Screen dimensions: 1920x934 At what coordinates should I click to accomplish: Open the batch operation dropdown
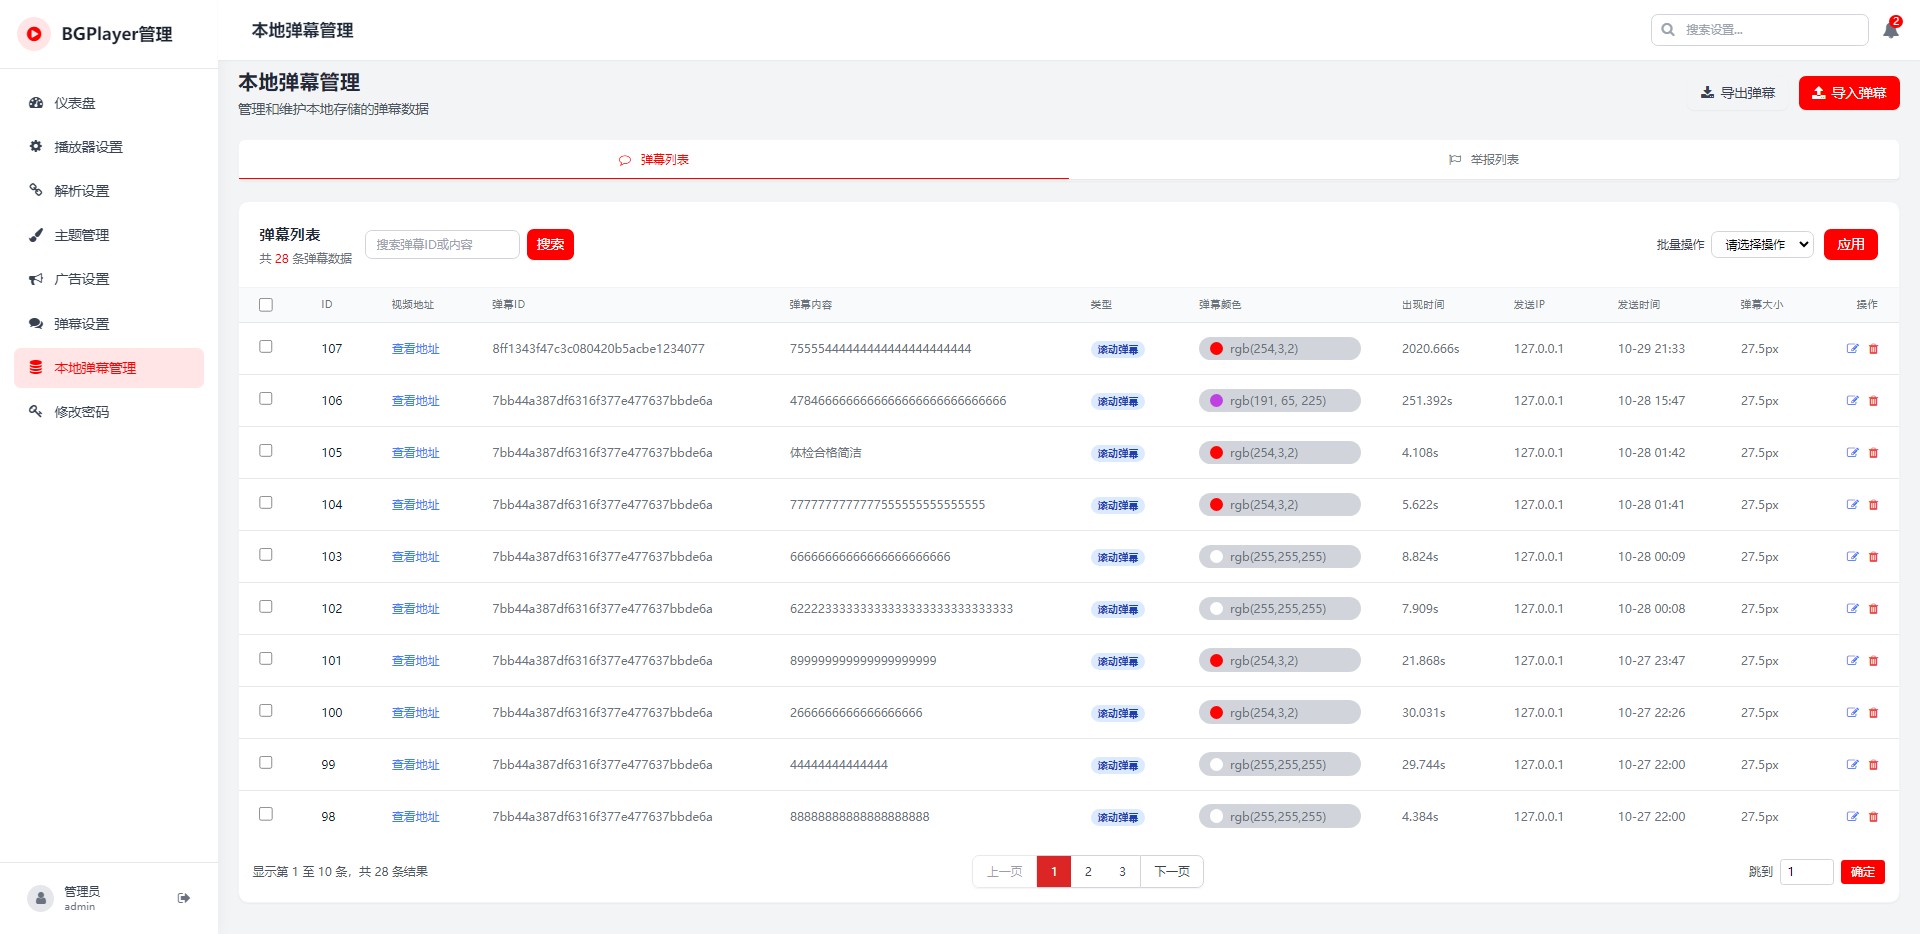(x=1762, y=245)
